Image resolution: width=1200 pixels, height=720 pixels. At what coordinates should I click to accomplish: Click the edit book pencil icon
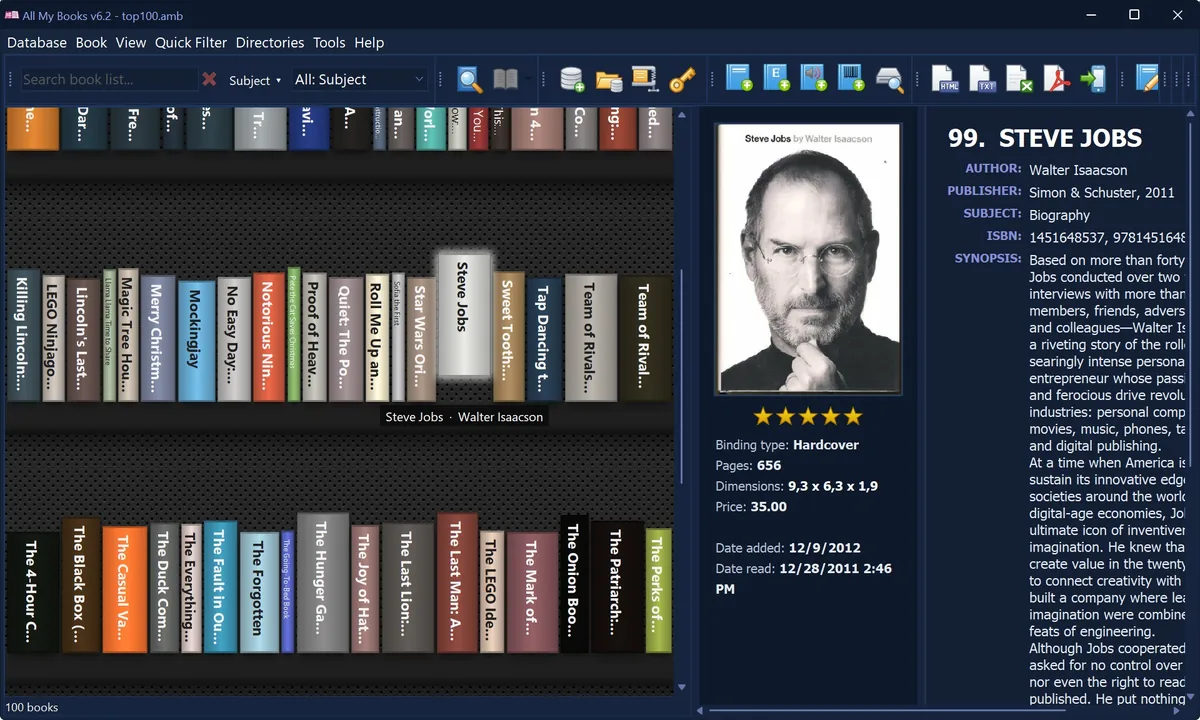pyautogui.click(x=1147, y=79)
